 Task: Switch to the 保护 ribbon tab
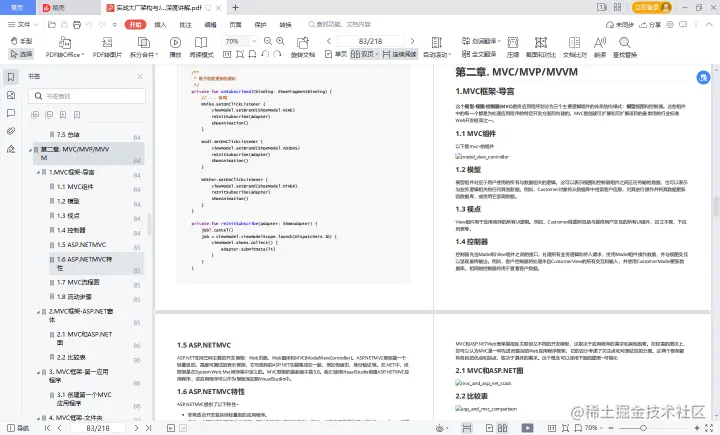[x=260, y=24]
